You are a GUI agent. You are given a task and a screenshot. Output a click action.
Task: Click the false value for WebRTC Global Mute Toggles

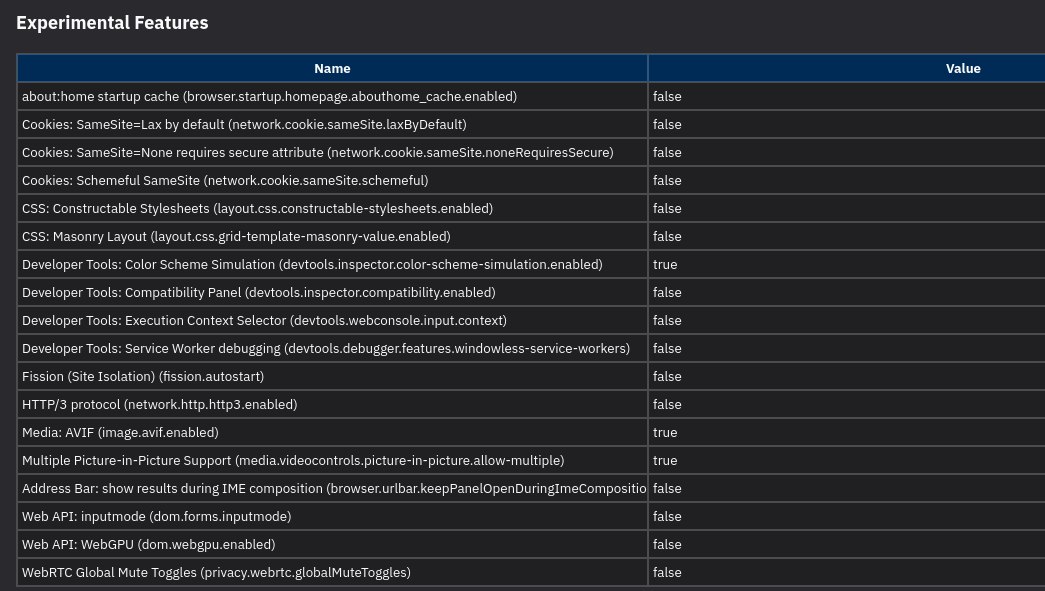667,572
